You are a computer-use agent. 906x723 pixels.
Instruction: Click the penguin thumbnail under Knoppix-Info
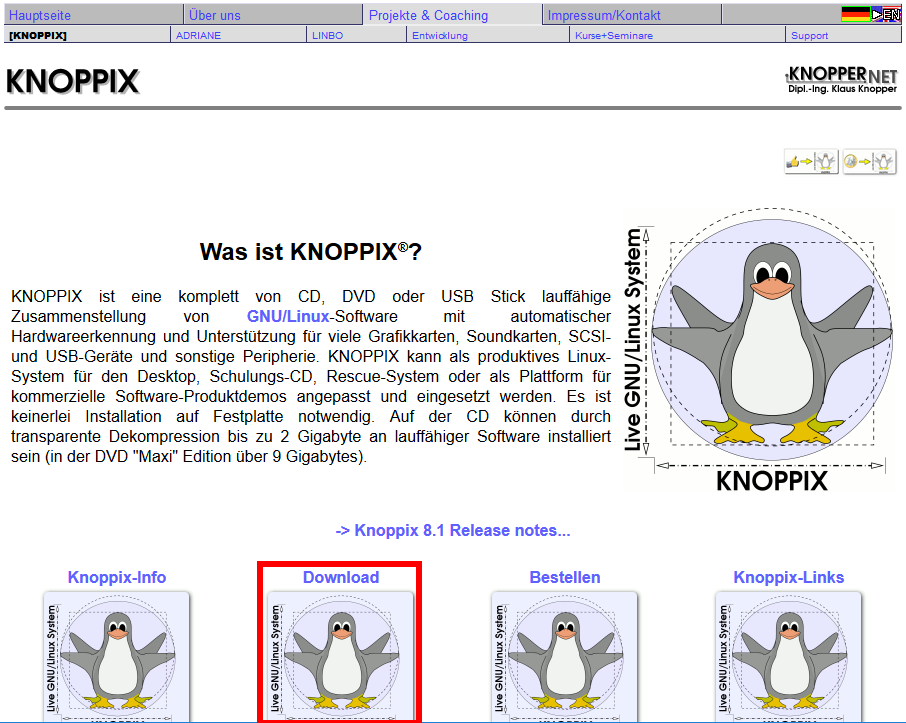point(117,657)
